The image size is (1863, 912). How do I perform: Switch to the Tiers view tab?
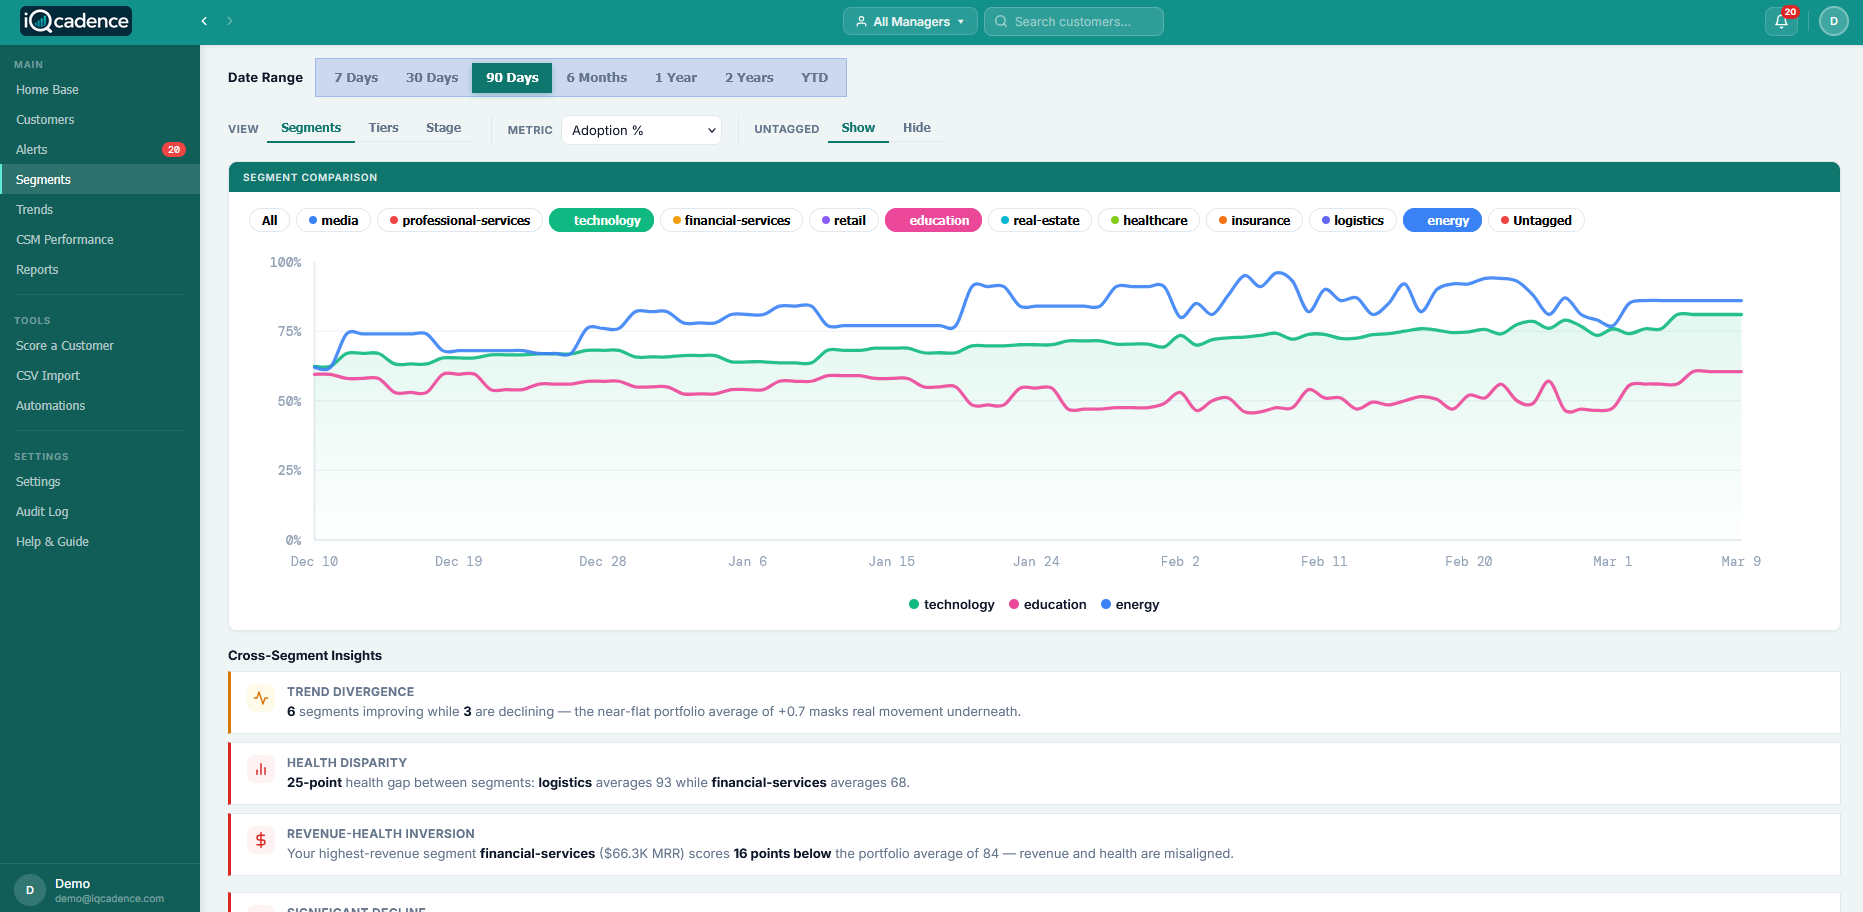click(x=383, y=127)
